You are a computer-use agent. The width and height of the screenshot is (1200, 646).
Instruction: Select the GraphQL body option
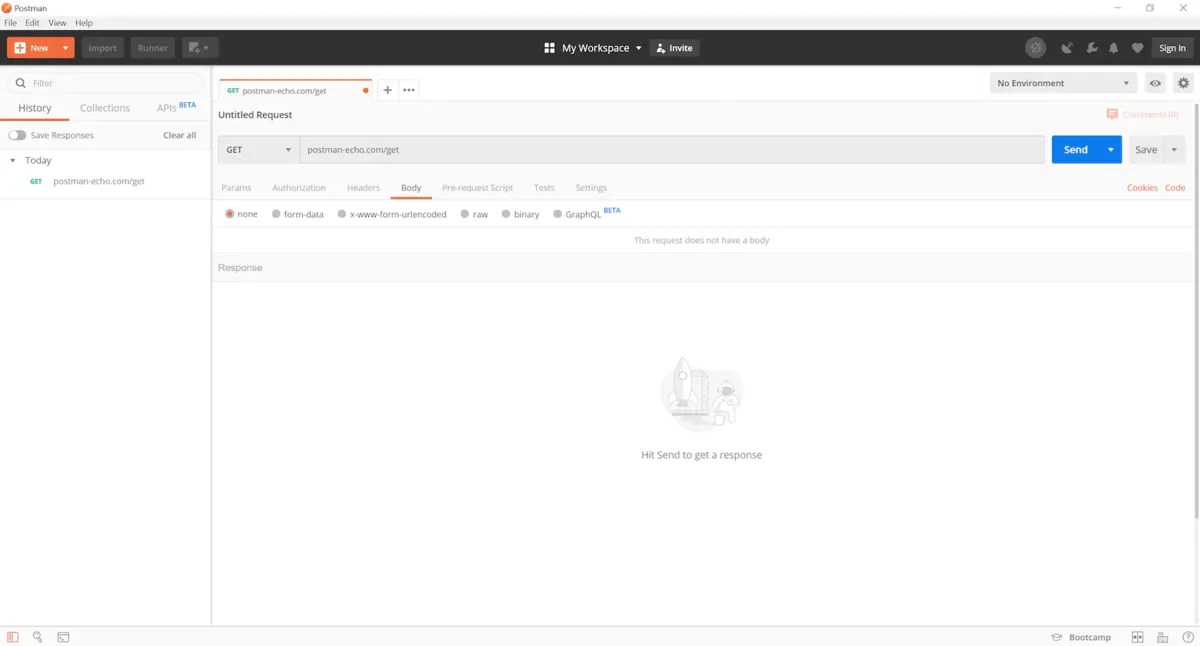coord(558,214)
